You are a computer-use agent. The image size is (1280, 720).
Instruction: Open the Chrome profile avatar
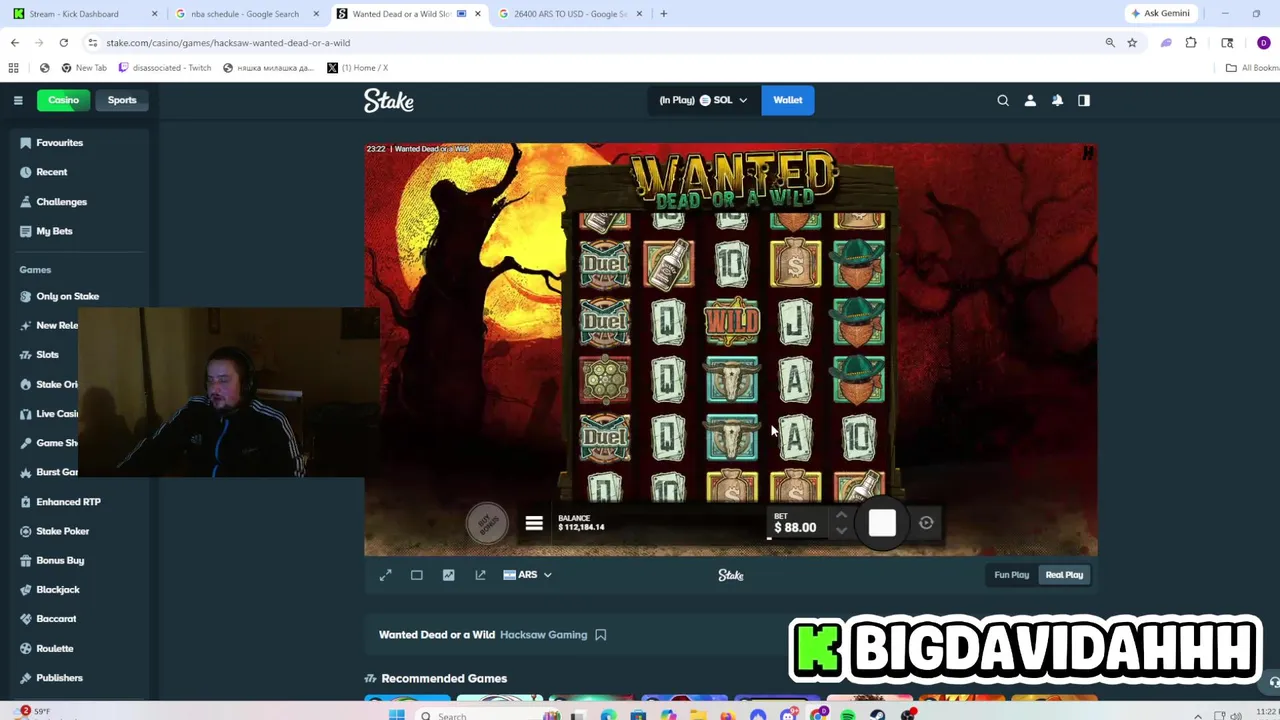[1264, 43]
